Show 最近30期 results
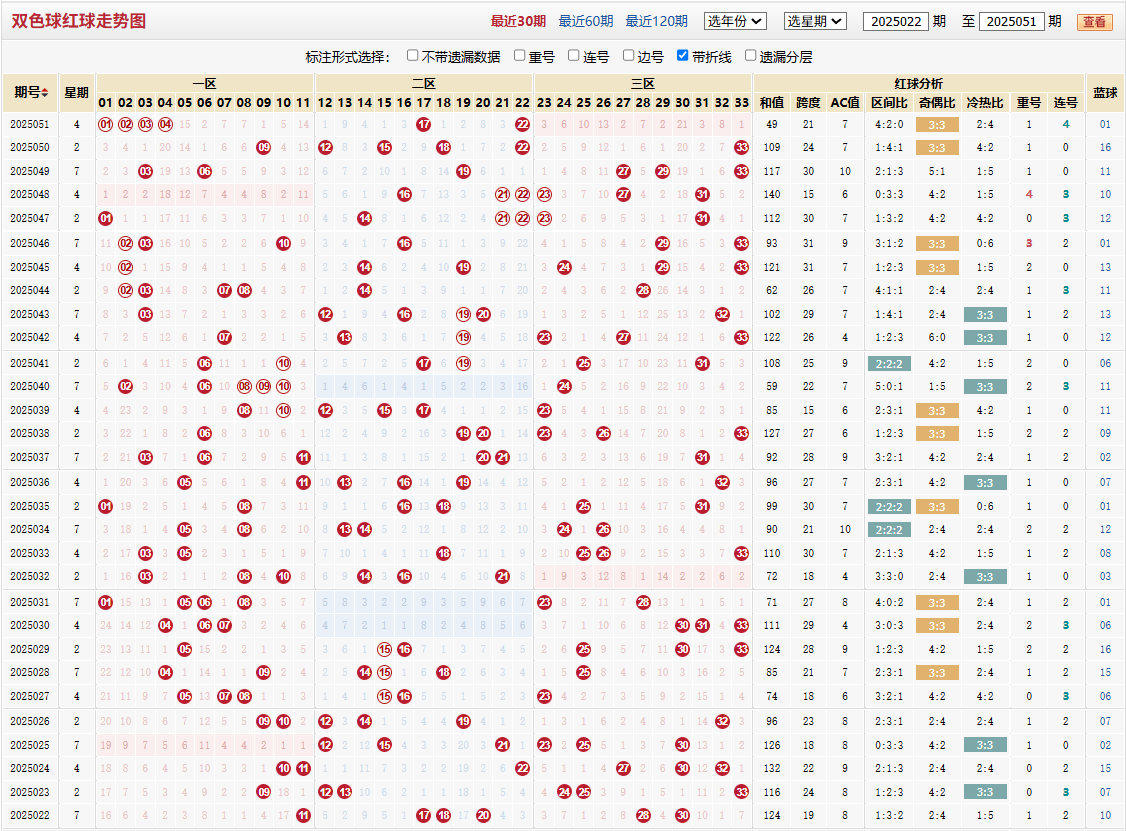 click(518, 22)
